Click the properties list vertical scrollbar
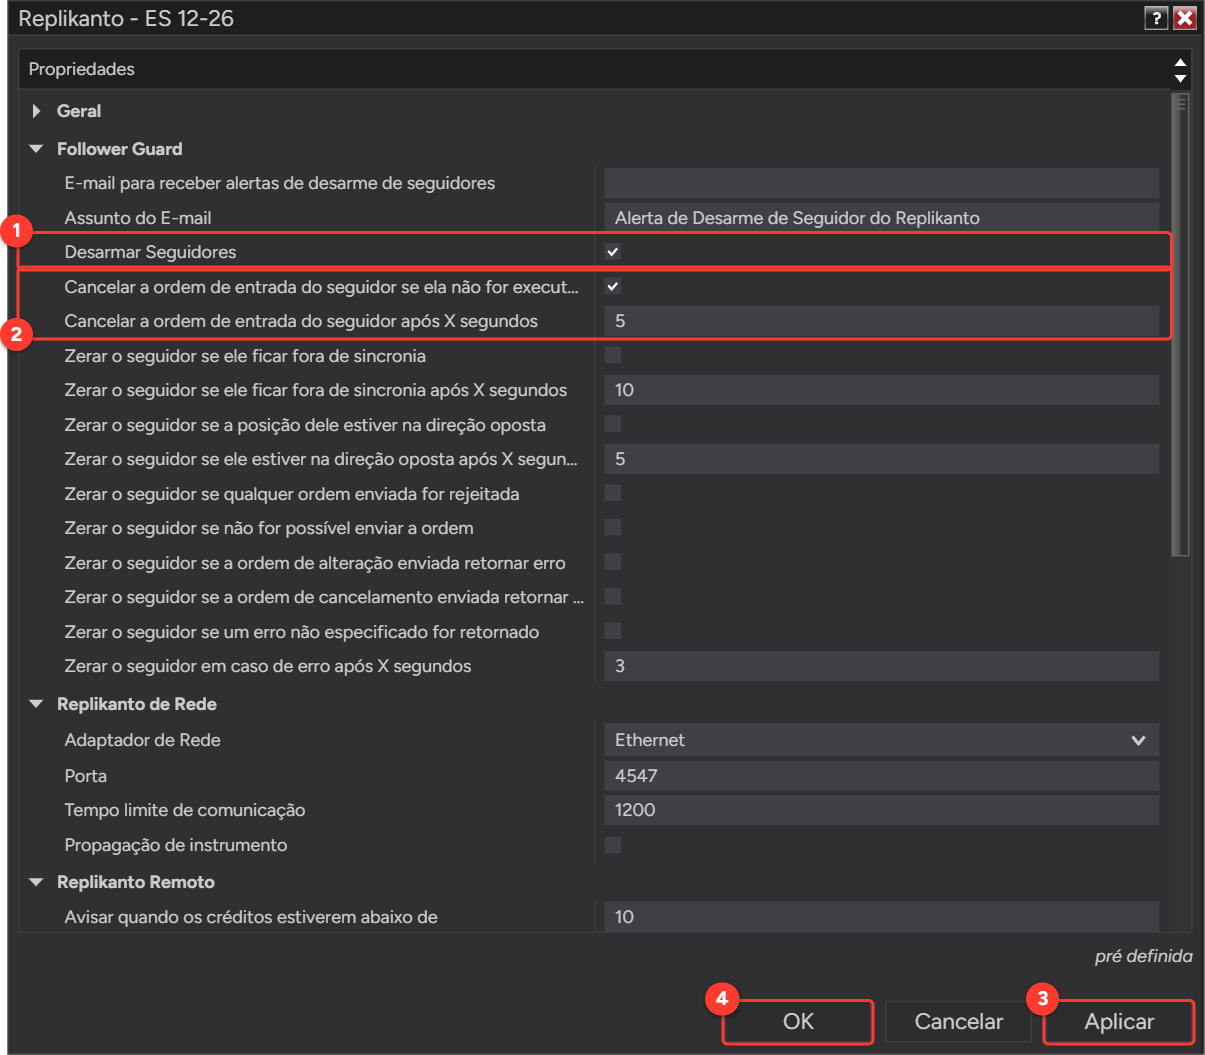This screenshot has width=1205, height=1055. (x=1181, y=324)
